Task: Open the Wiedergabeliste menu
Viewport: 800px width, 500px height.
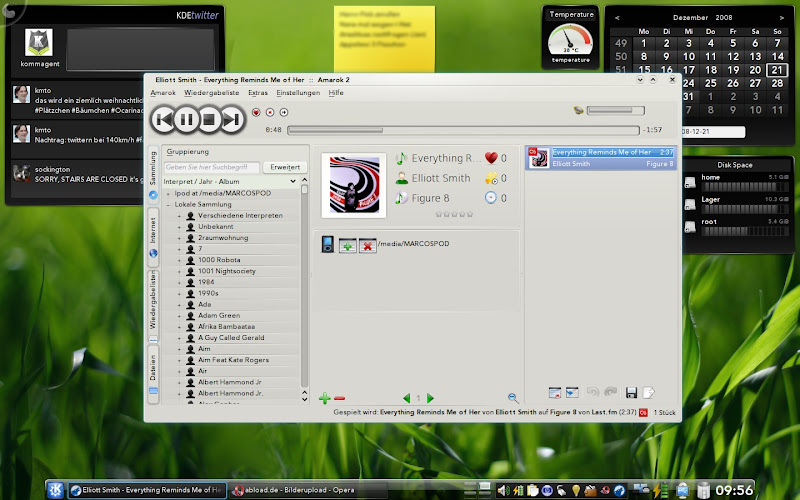Action: (x=212, y=93)
